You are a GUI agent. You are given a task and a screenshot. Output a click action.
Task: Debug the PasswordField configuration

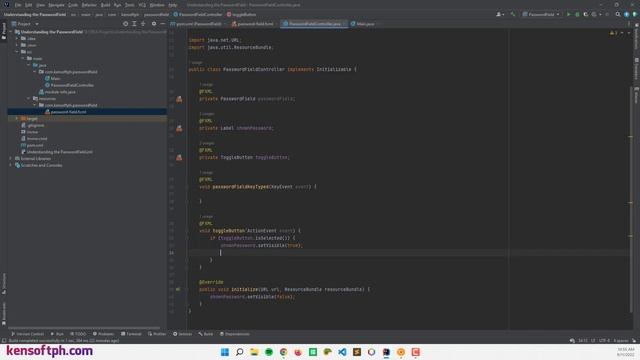pyautogui.click(x=577, y=14)
